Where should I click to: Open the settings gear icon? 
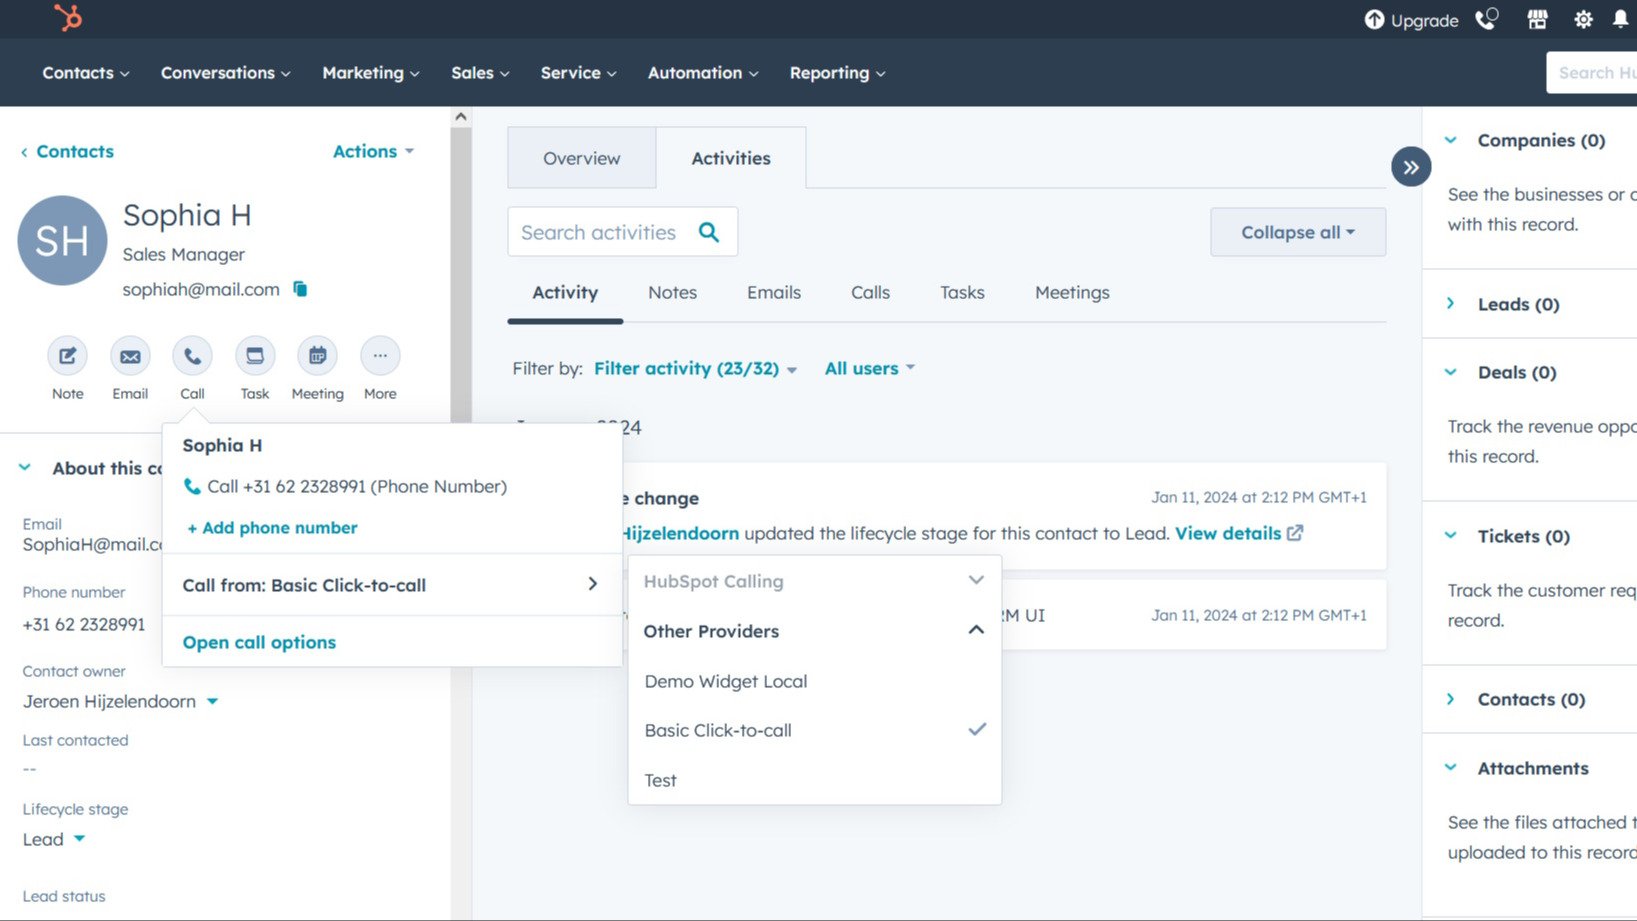click(x=1583, y=19)
